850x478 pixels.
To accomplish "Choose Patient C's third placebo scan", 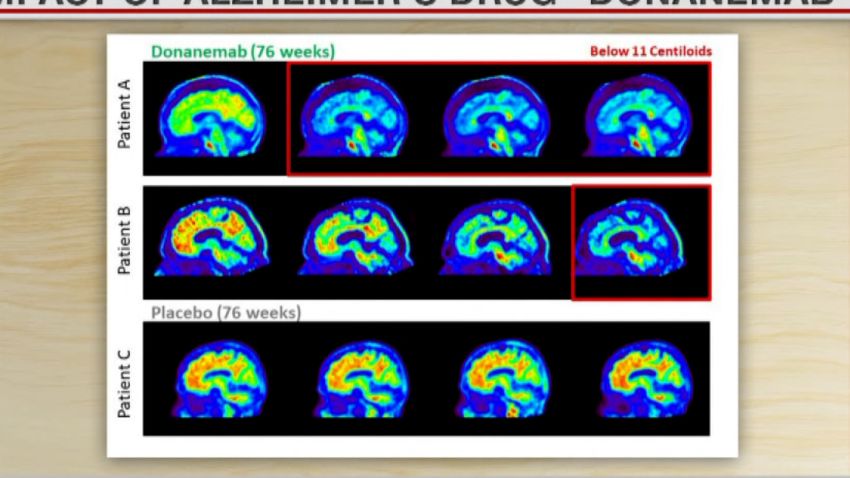I will coord(504,379).
